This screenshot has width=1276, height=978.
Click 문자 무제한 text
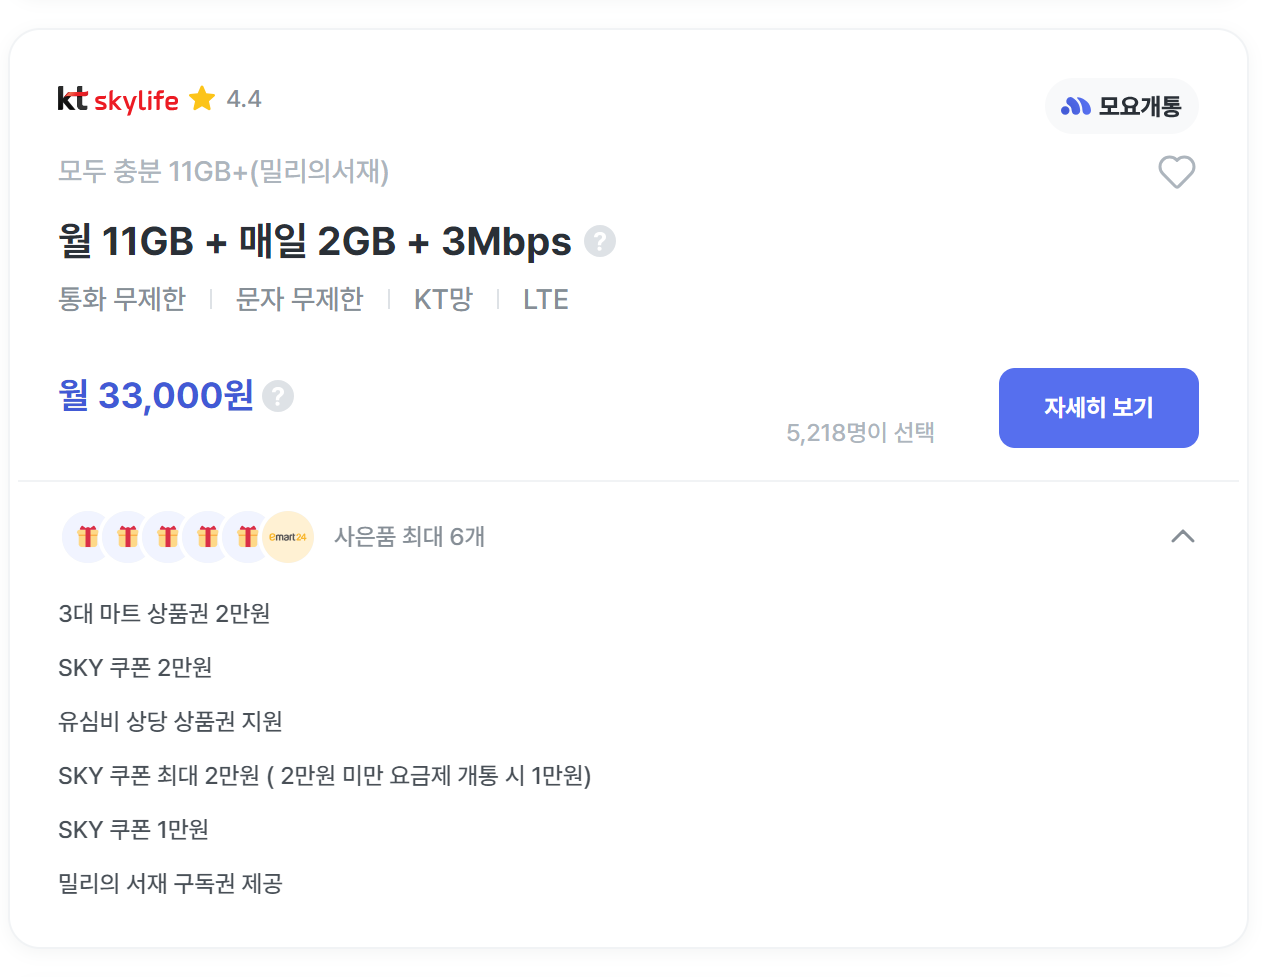click(300, 299)
